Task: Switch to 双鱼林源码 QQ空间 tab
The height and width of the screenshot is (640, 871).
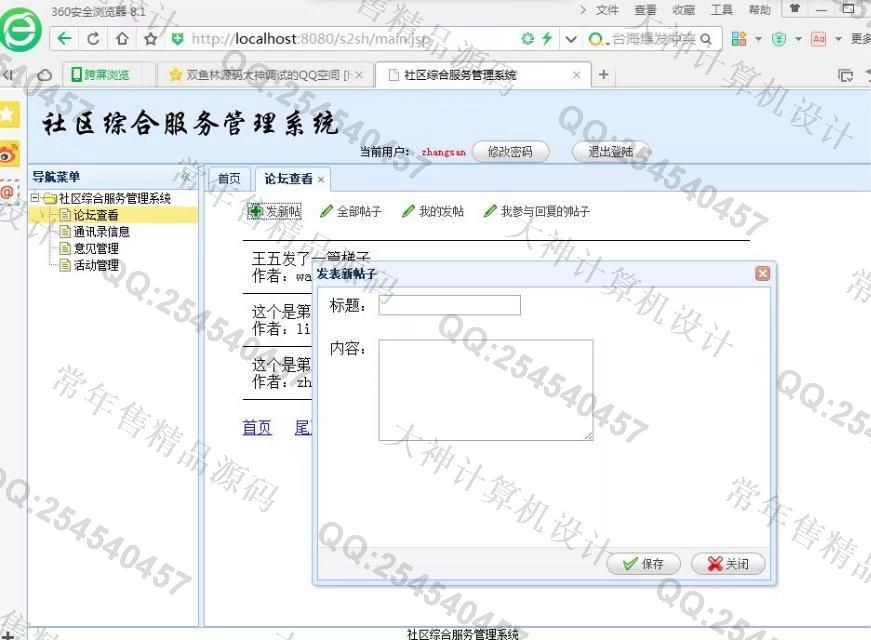Action: click(266, 74)
